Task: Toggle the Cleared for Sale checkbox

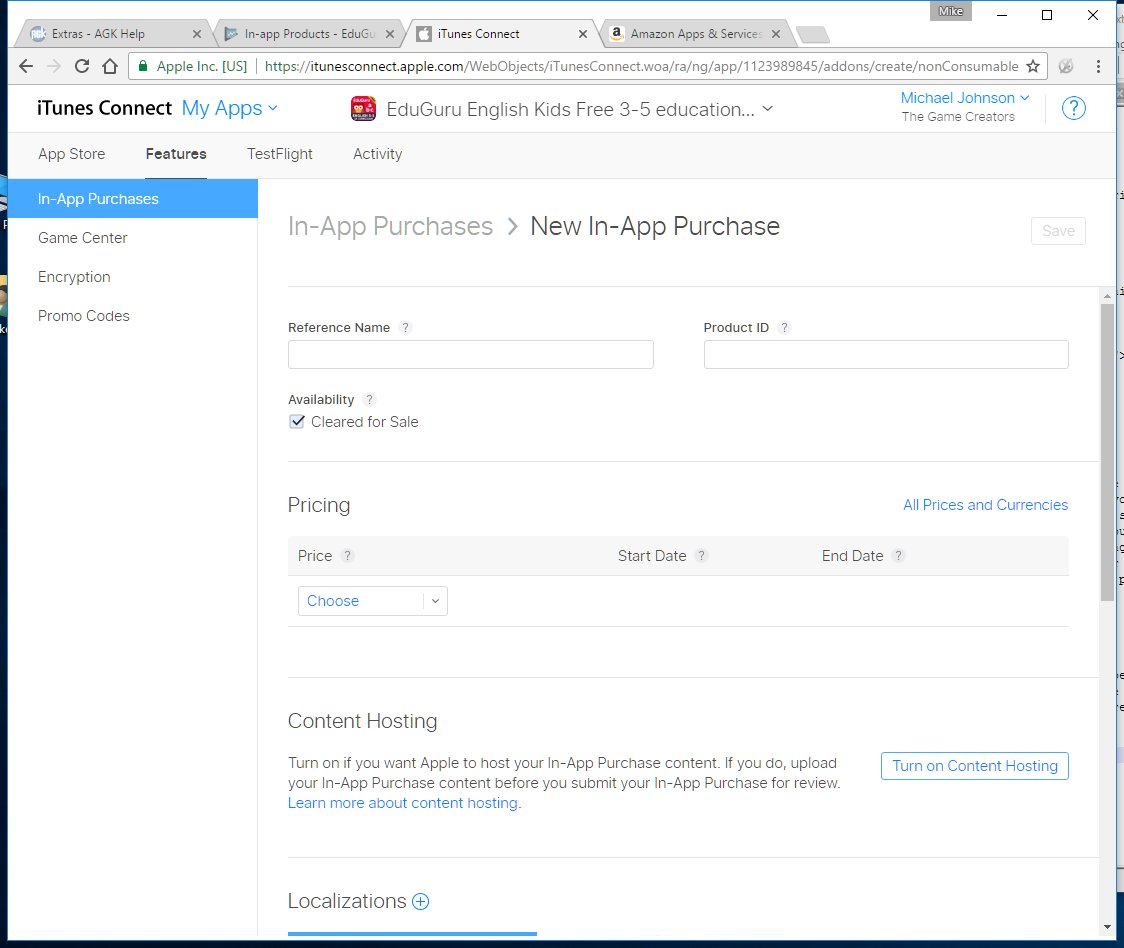Action: pos(297,422)
